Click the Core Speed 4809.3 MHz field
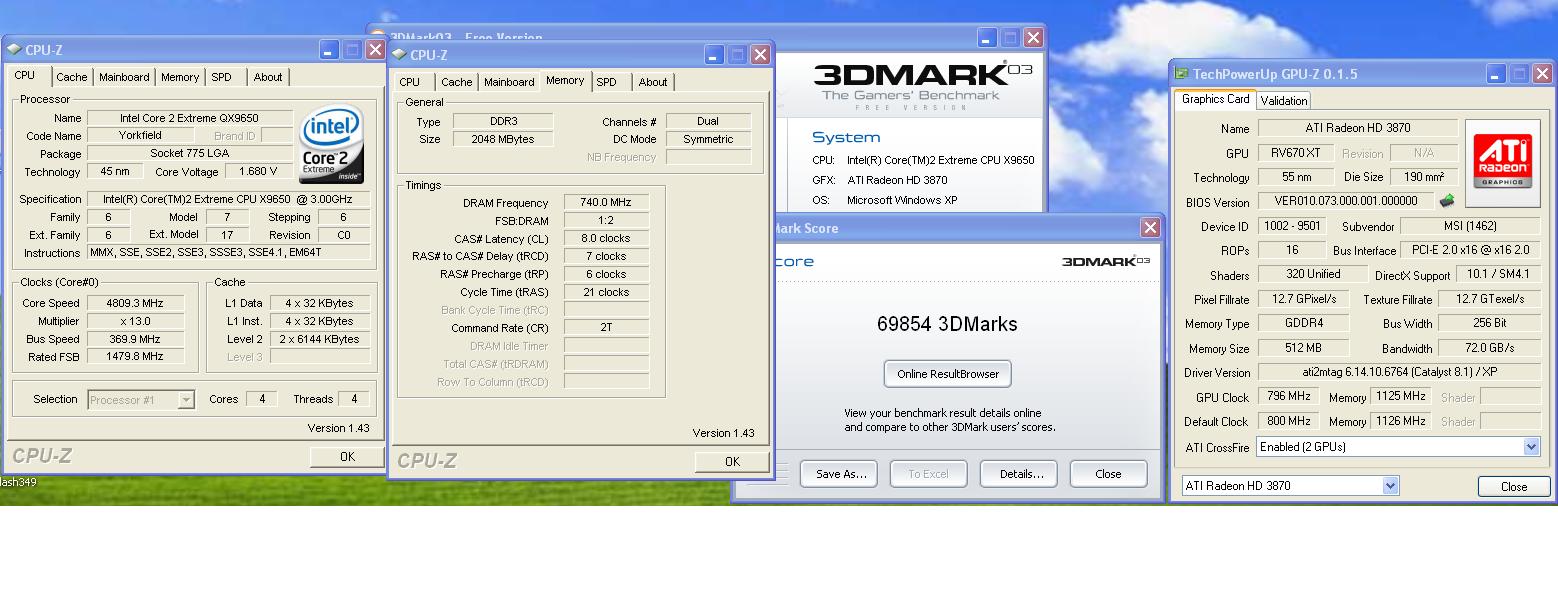1558x600 pixels. [134, 303]
